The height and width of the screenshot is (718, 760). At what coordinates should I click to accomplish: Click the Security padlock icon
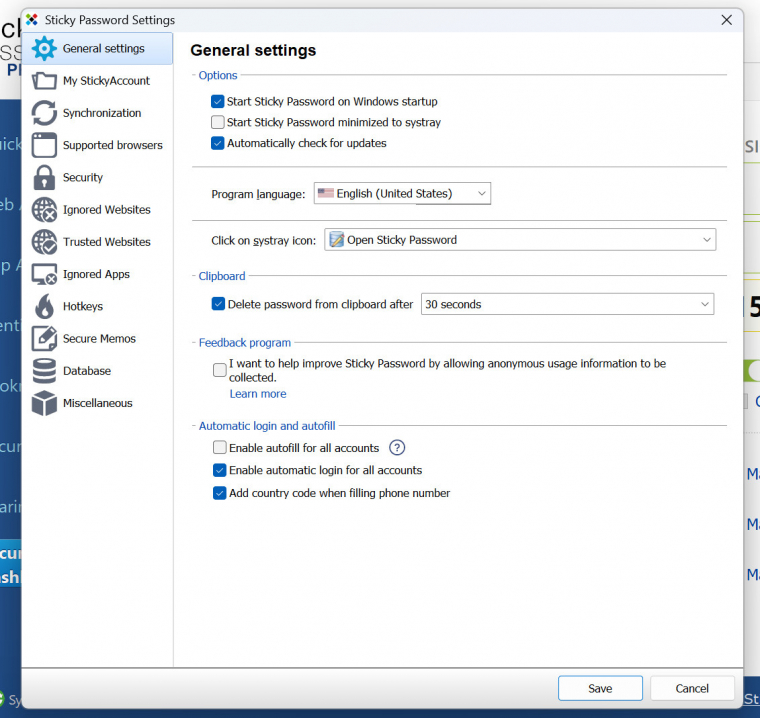click(45, 177)
